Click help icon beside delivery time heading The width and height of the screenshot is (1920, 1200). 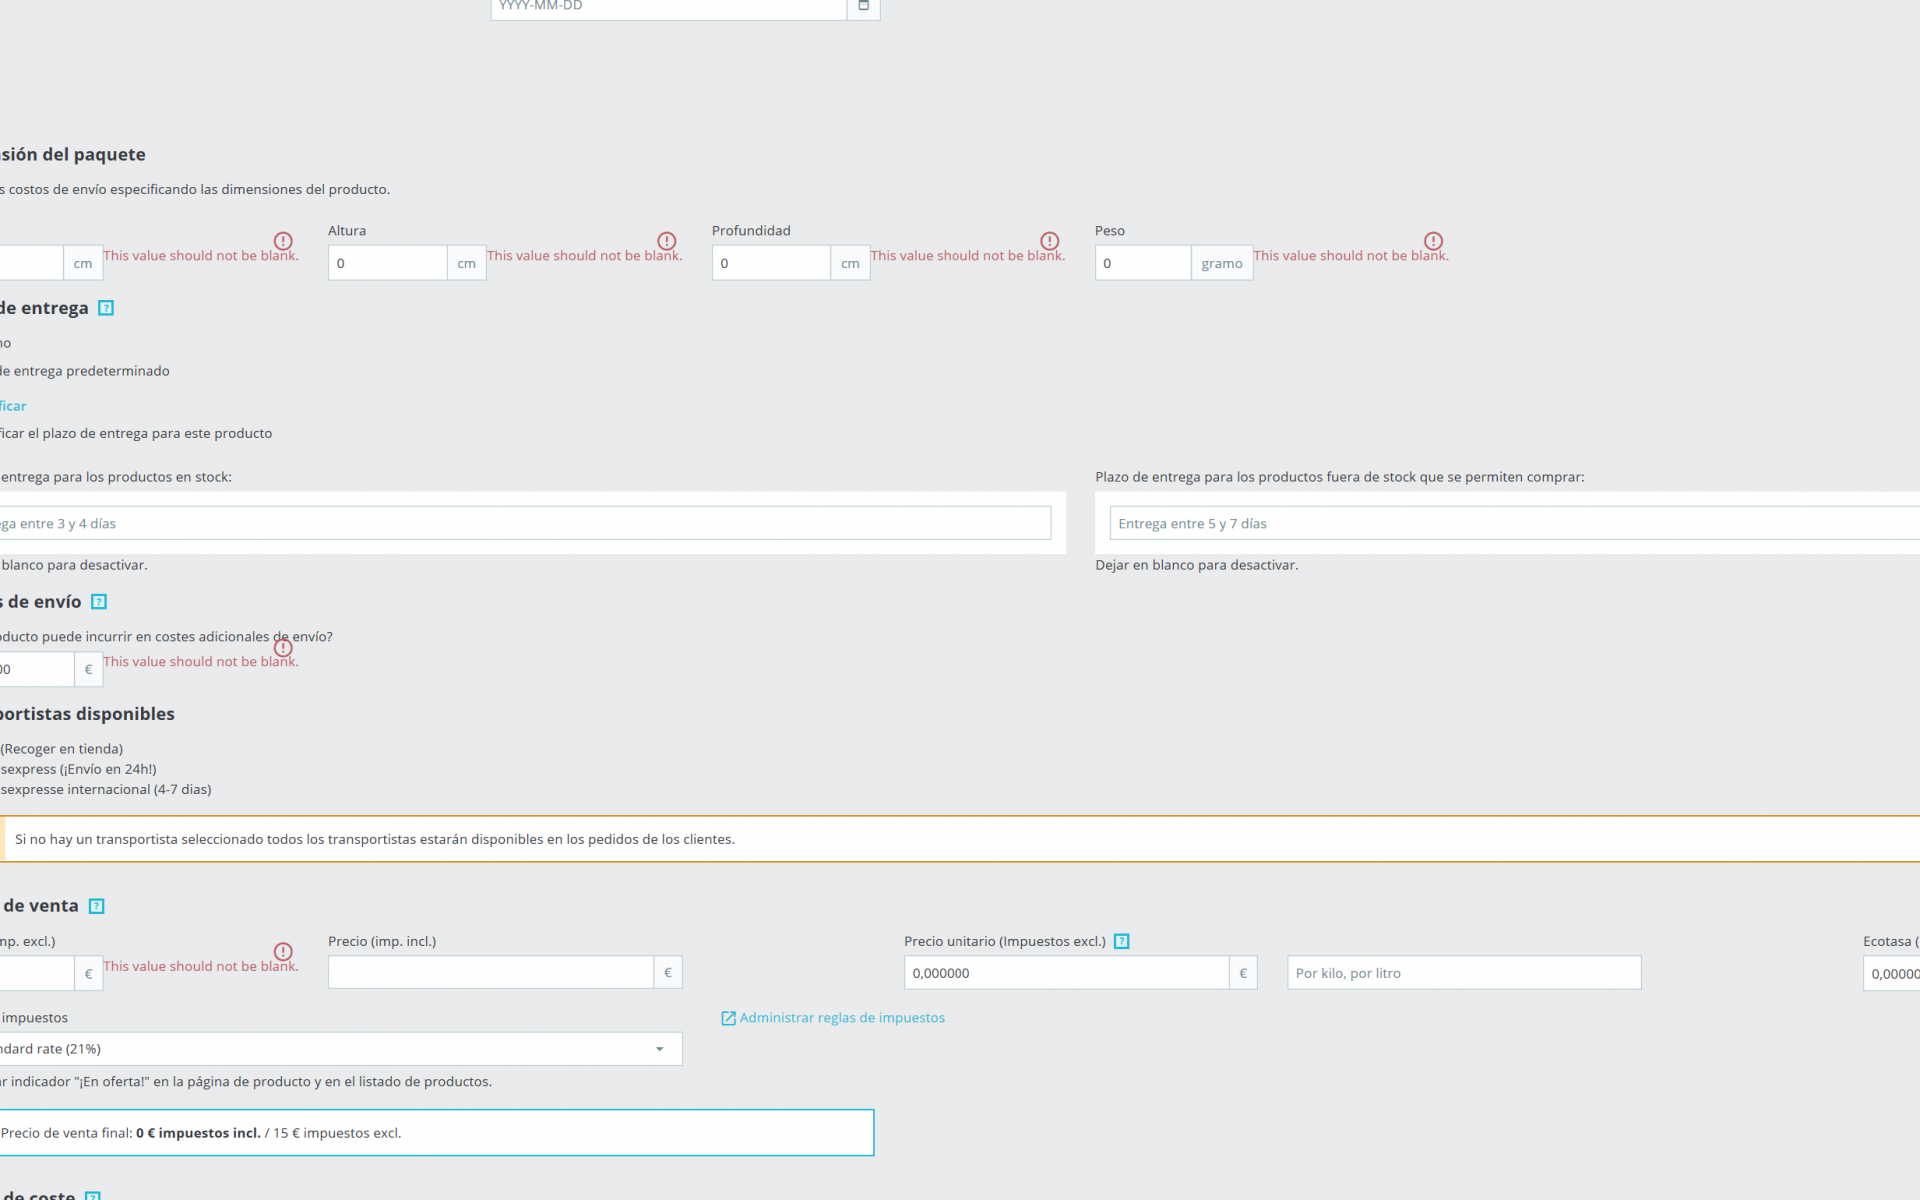[106, 308]
